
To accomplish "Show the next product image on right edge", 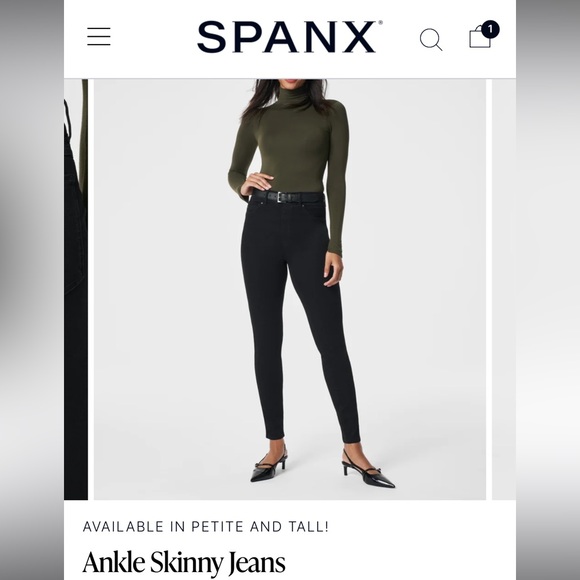I will (504, 289).
